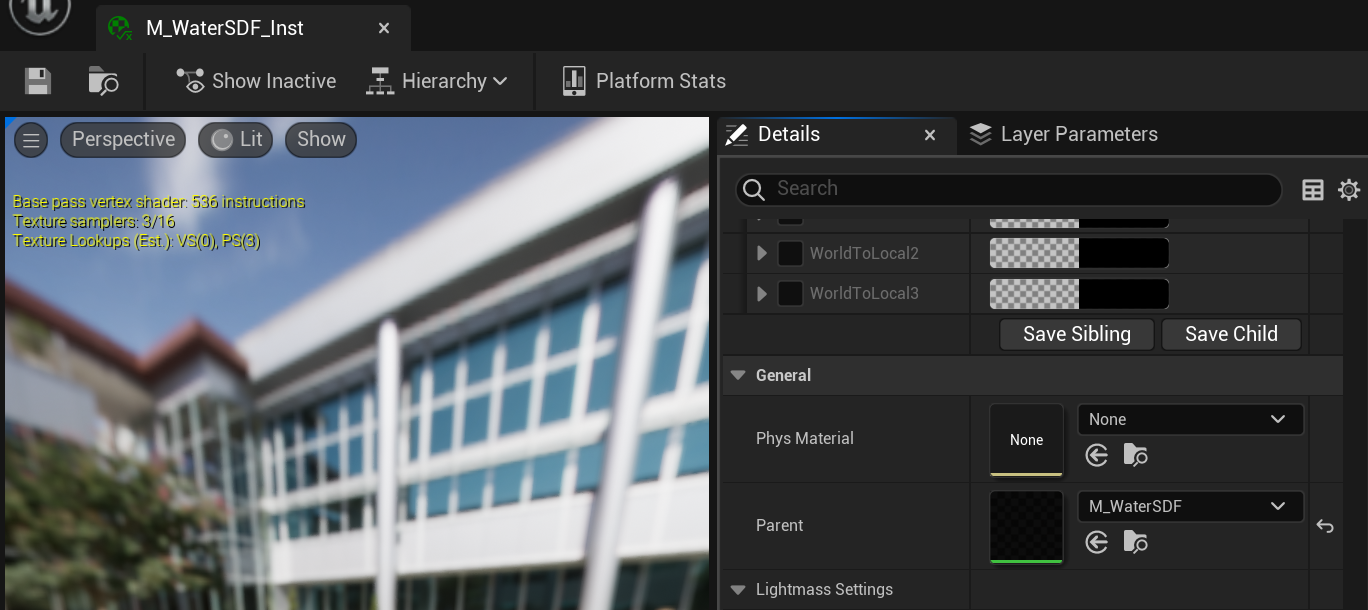
Task: Close the Details tab
Action: (930, 135)
